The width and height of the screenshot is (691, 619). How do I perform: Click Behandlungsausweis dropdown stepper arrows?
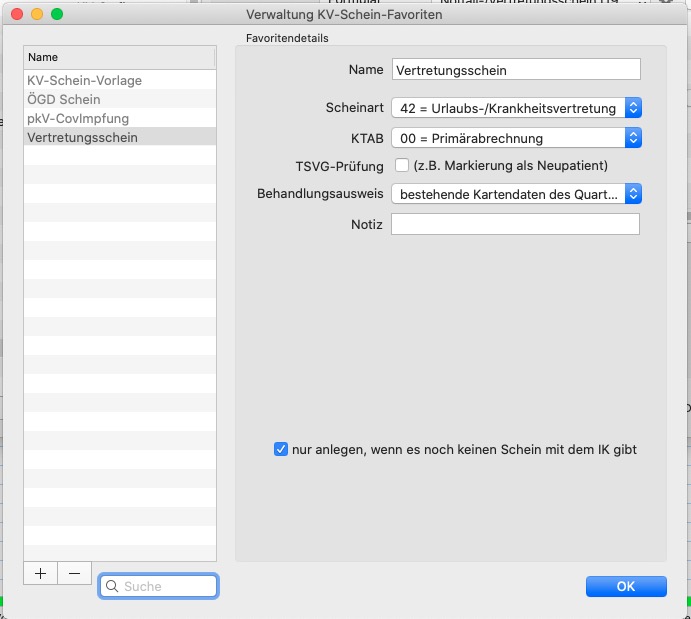(x=633, y=194)
